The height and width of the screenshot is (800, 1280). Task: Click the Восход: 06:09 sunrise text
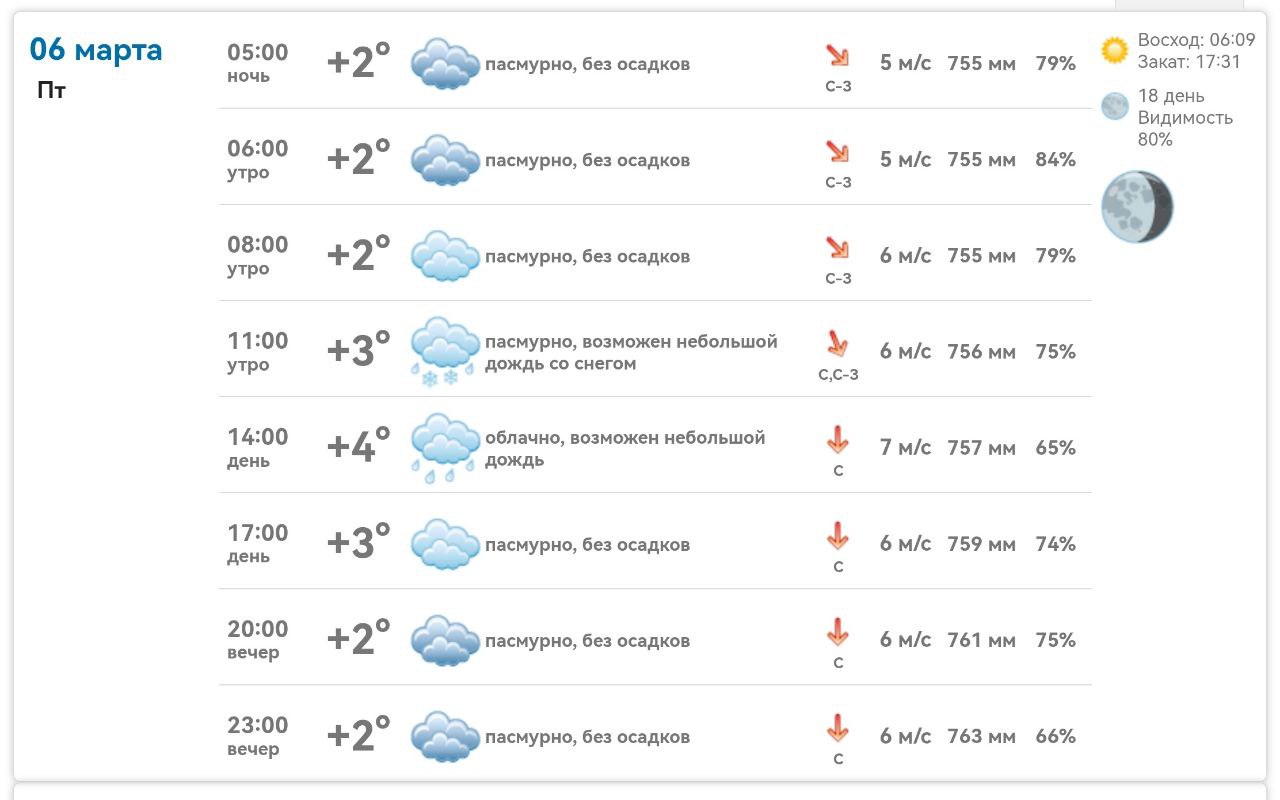pos(1196,41)
